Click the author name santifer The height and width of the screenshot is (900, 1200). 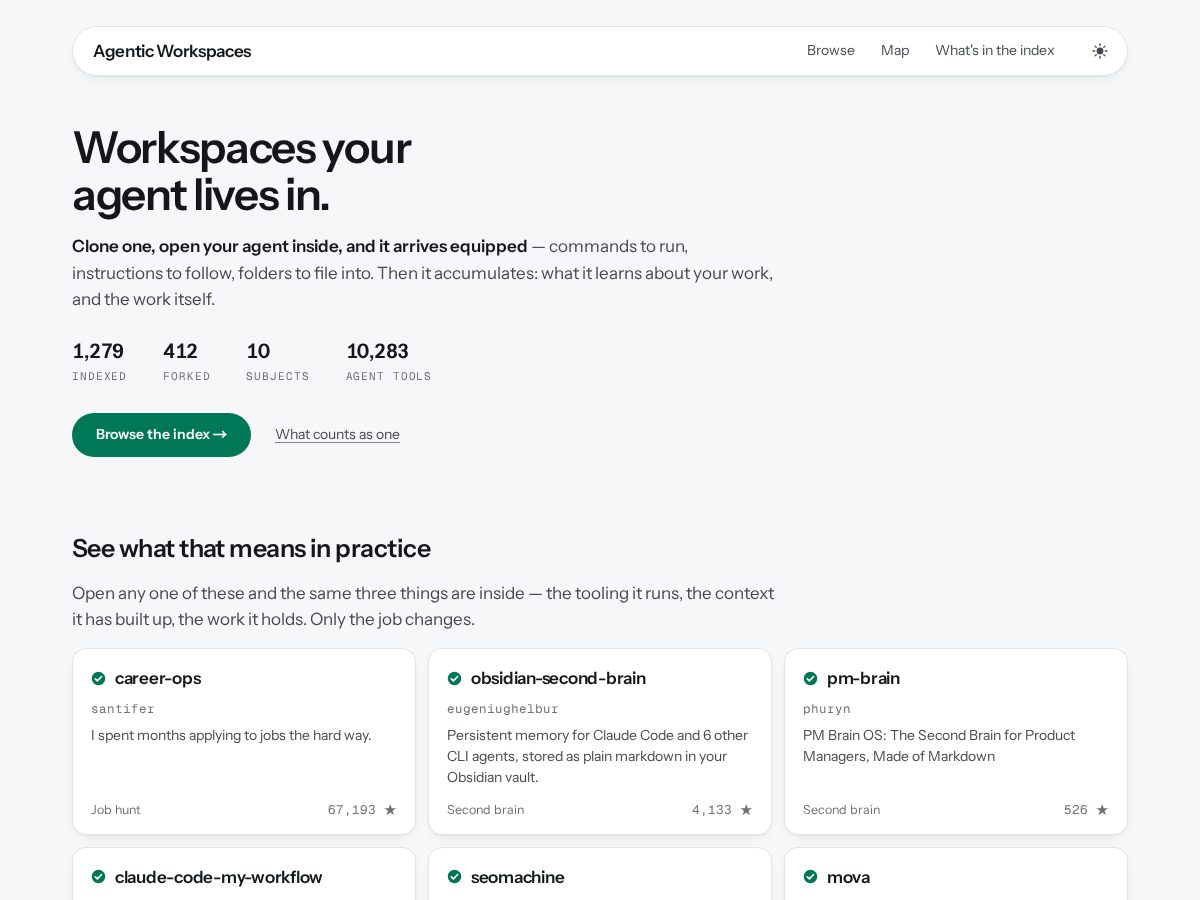coord(123,709)
